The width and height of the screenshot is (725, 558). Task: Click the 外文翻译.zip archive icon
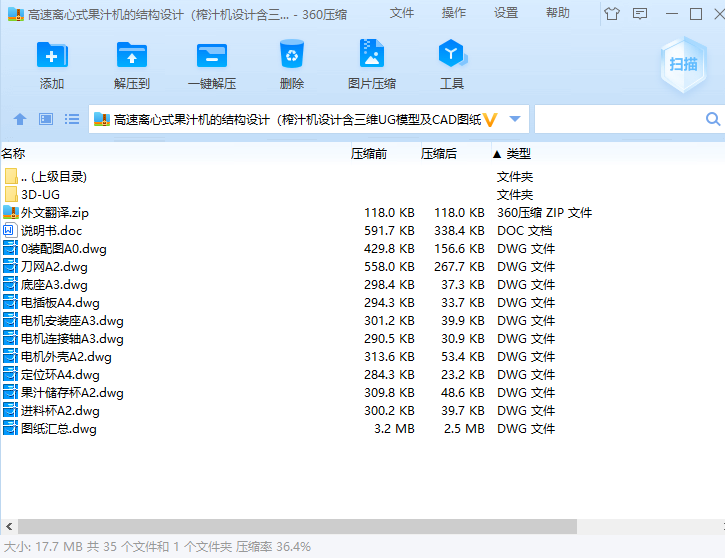click(x=11, y=212)
